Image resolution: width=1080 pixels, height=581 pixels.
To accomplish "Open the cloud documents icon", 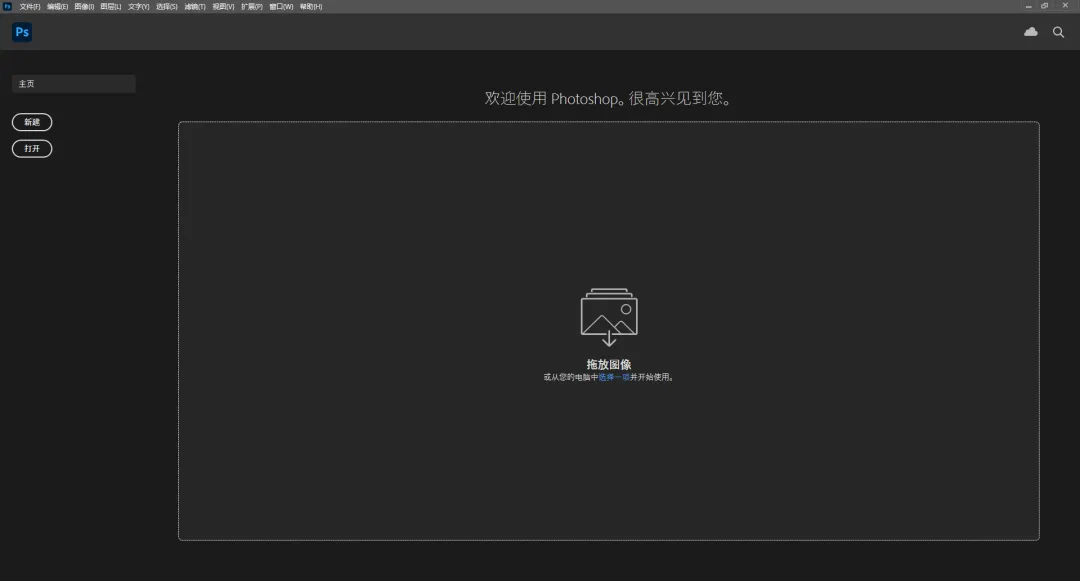I will [1030, 32].
